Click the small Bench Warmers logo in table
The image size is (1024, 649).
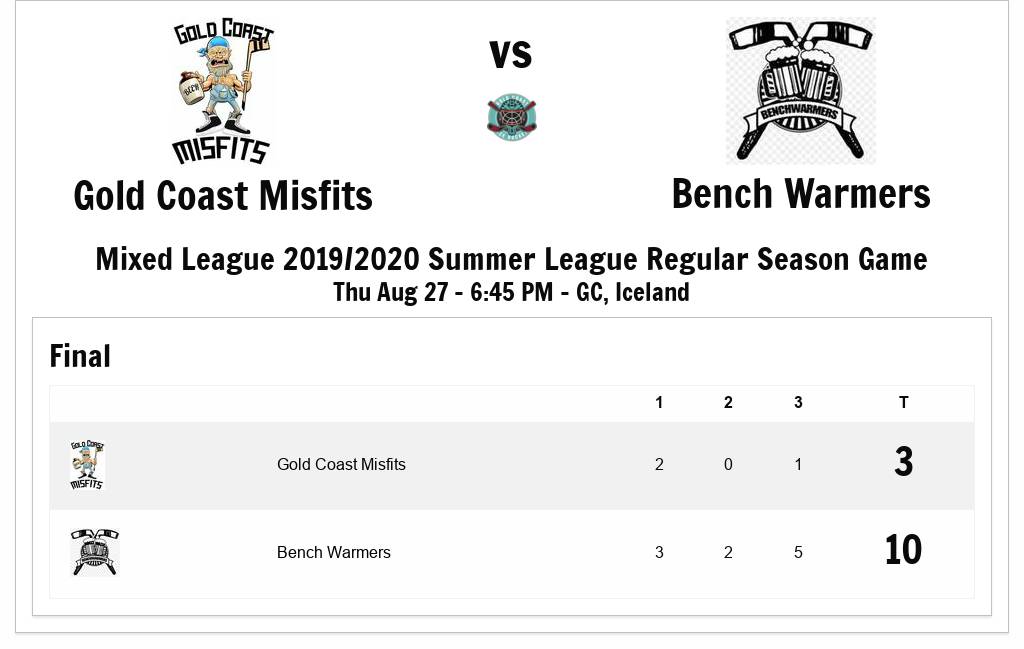tap(95, 552)
